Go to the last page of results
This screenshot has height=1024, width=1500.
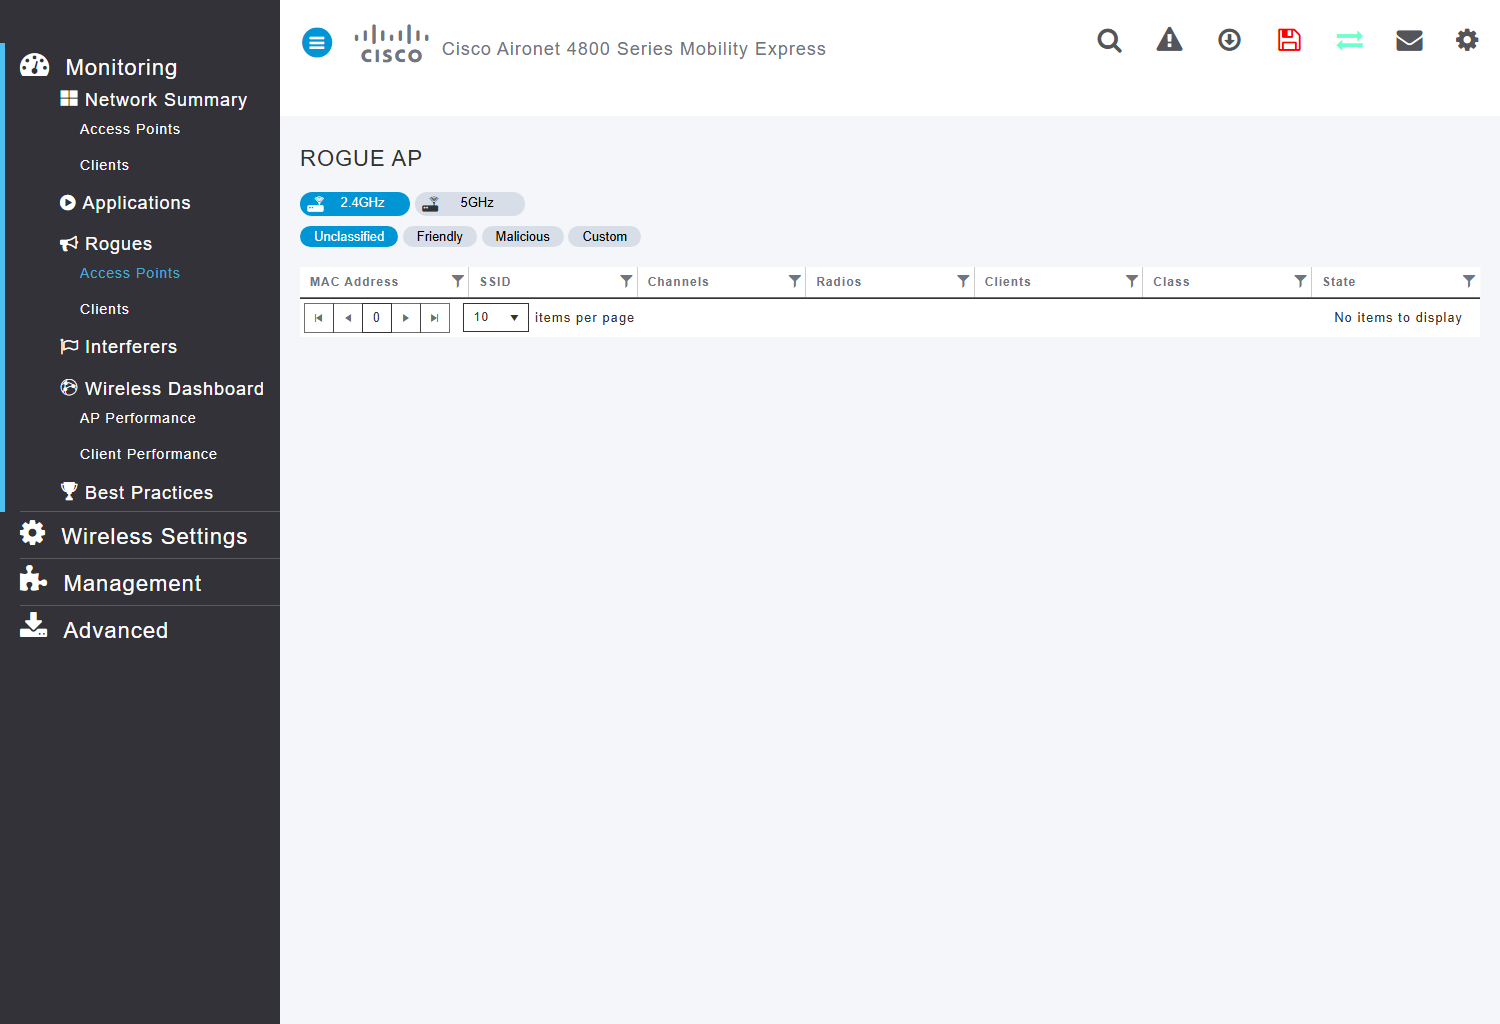click(x=435, y=318)
